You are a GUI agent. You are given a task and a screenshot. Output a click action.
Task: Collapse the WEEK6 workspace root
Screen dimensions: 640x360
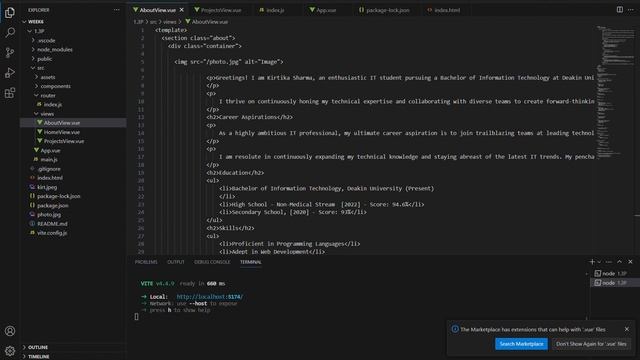pos(73,22)
